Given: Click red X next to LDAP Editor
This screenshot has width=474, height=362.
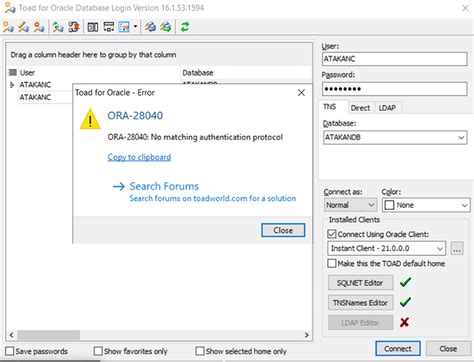Looking at the screenshot, I should point(404,322).
